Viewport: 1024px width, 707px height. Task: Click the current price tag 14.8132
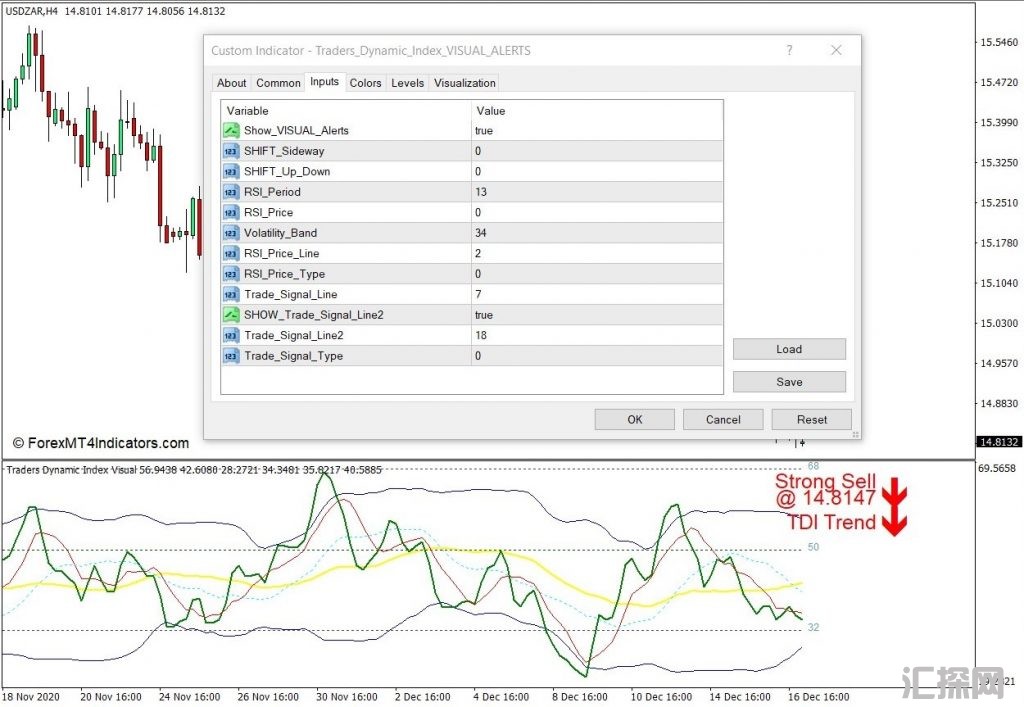(999, 442)
